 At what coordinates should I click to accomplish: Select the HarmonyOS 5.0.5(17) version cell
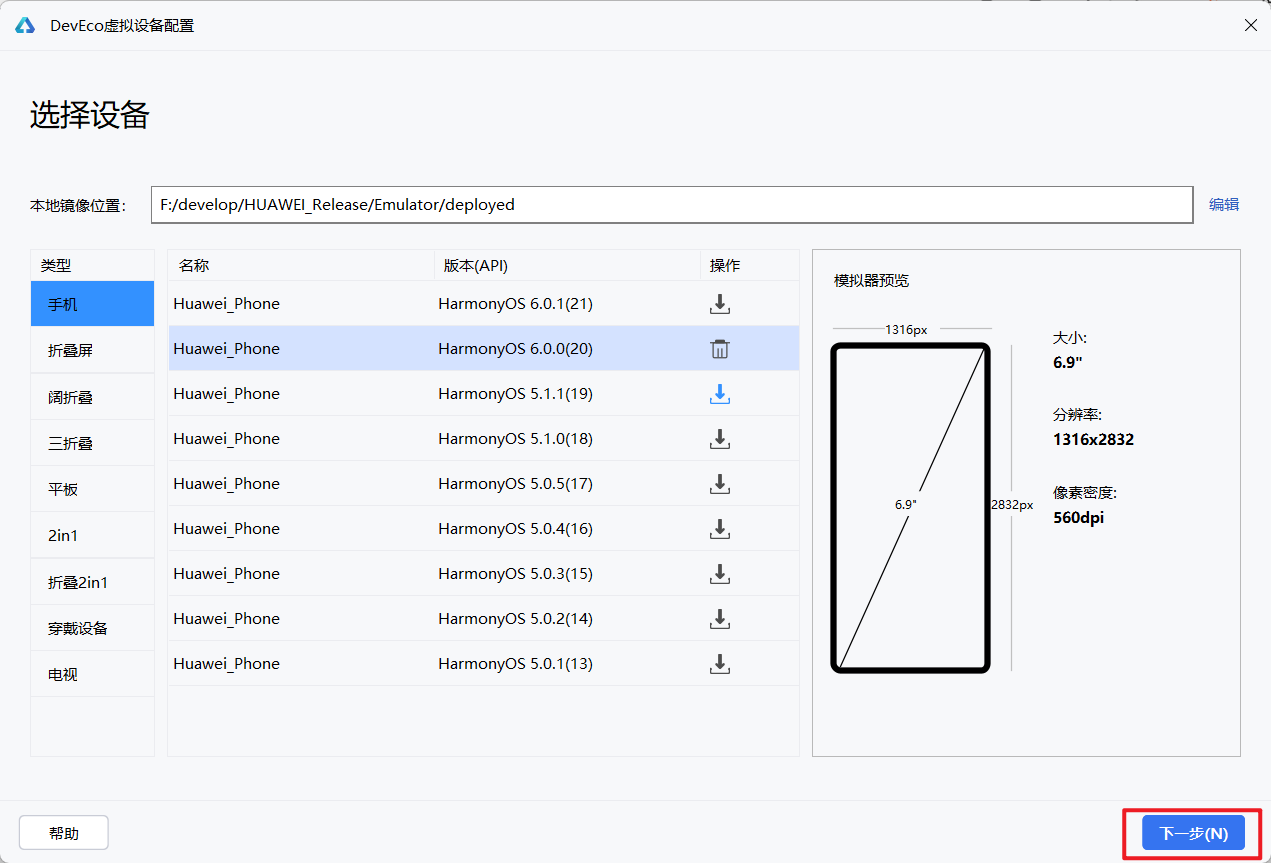coord(515,484)
